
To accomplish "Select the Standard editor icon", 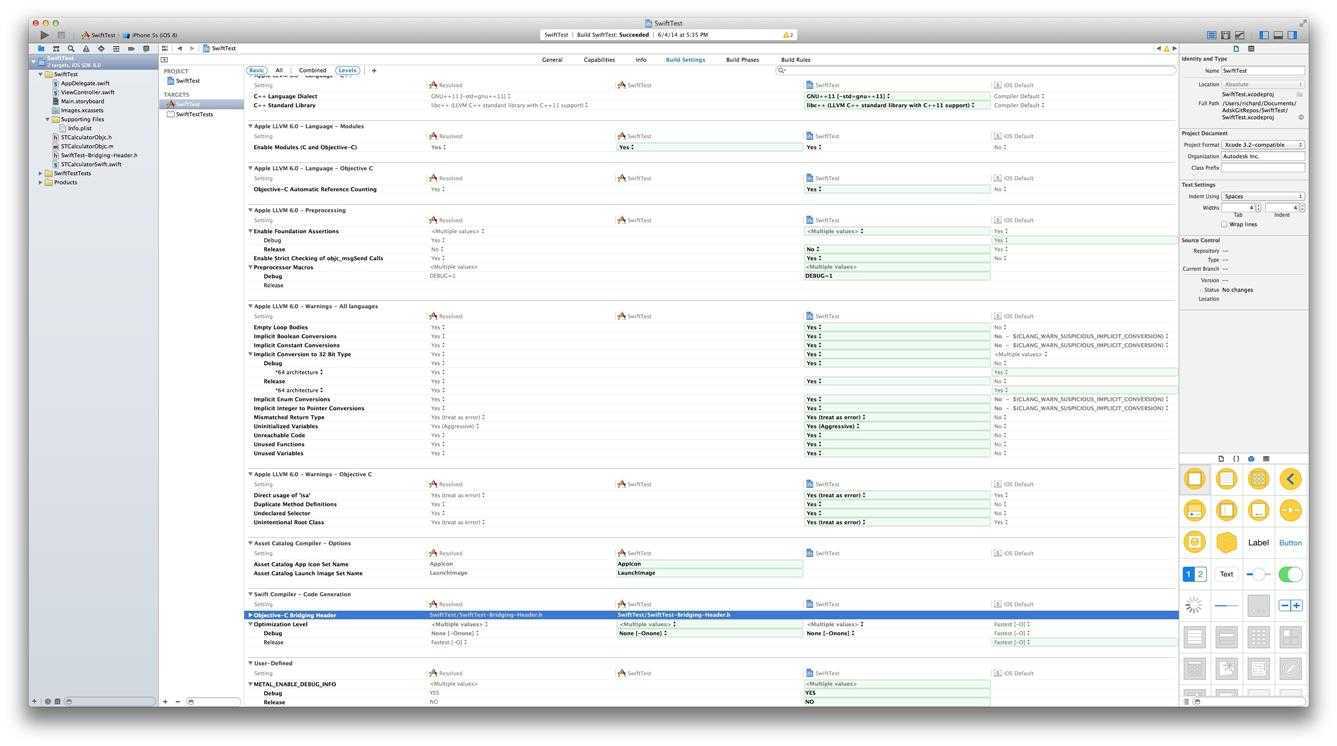I will [x=1212, y=35].
